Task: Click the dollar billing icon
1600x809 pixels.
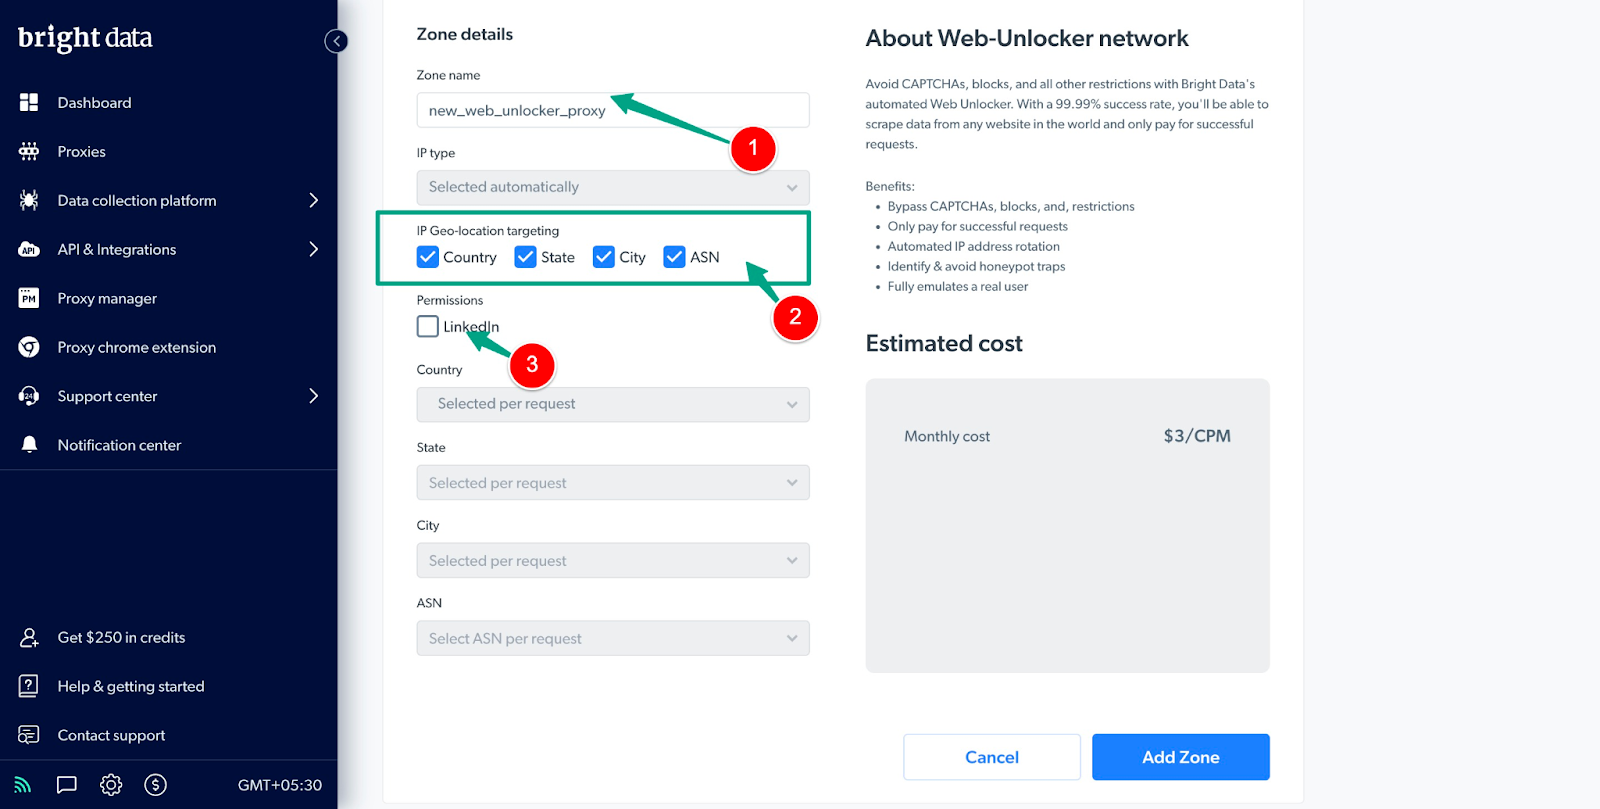Action: click(x=155, y=785)
